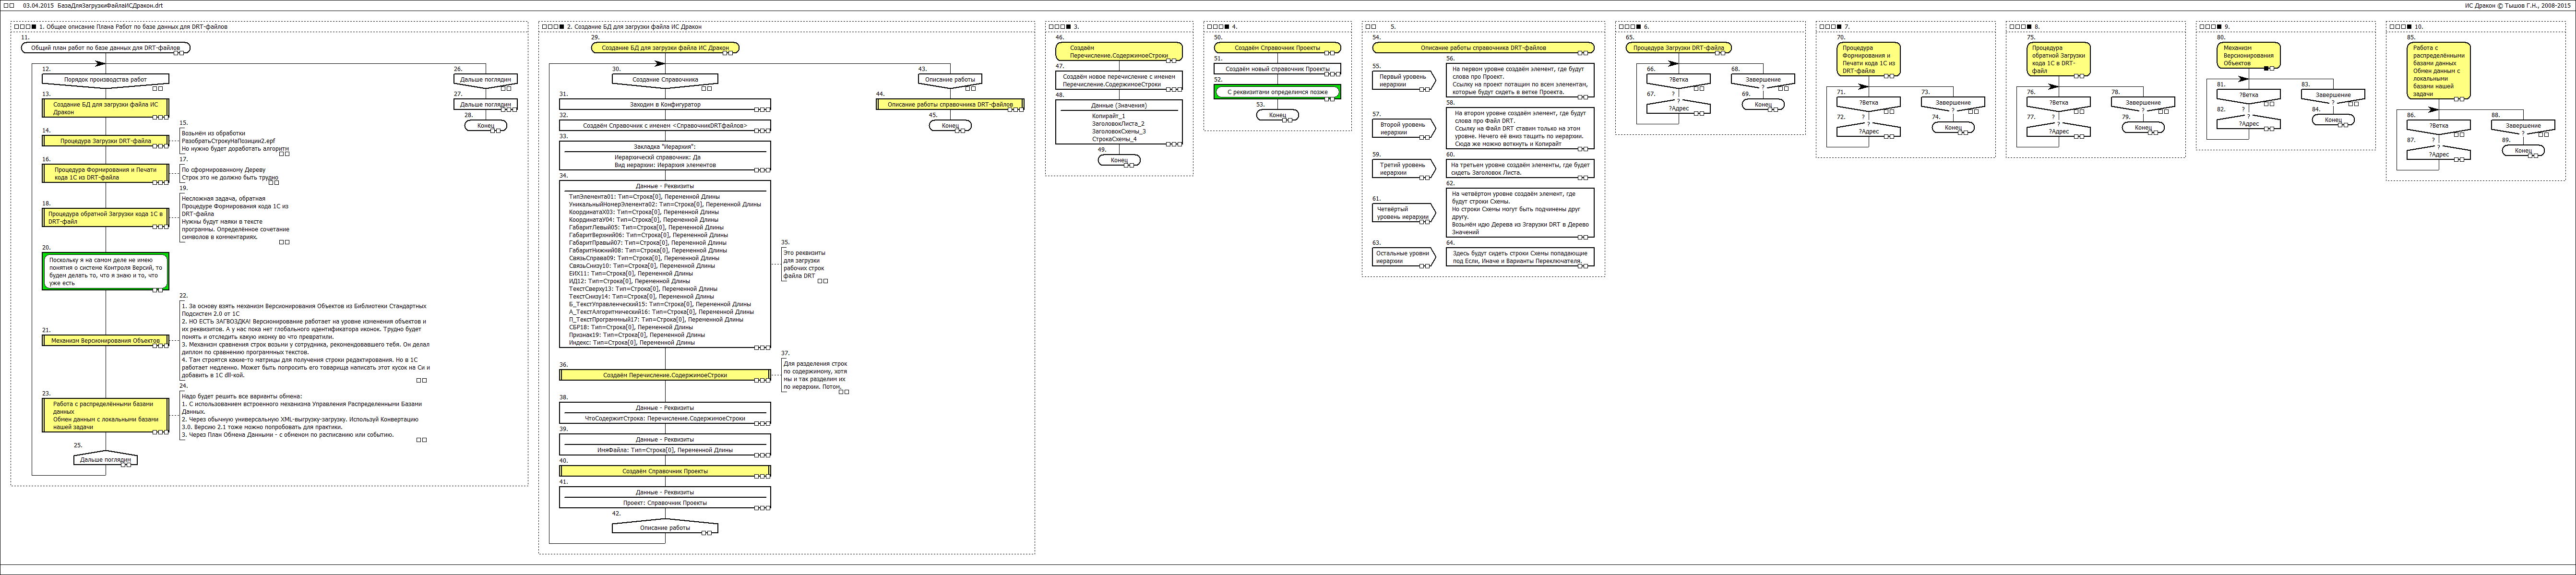Select yellow node 36 'Создаём Перечисление.СодержимоеСтроки'
The width and height of the screenshot is (2576, 575).
[665, 375]
